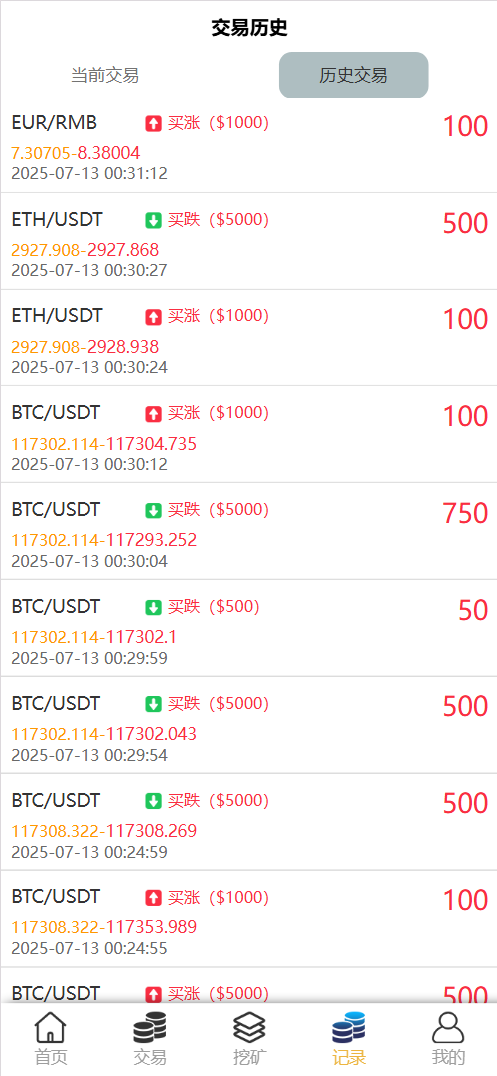The height and width of the screenshot is (1076, 497).
Task: Click green down-arrow icon on $500 BTC/USDT trade
Action: click(153, 607)
